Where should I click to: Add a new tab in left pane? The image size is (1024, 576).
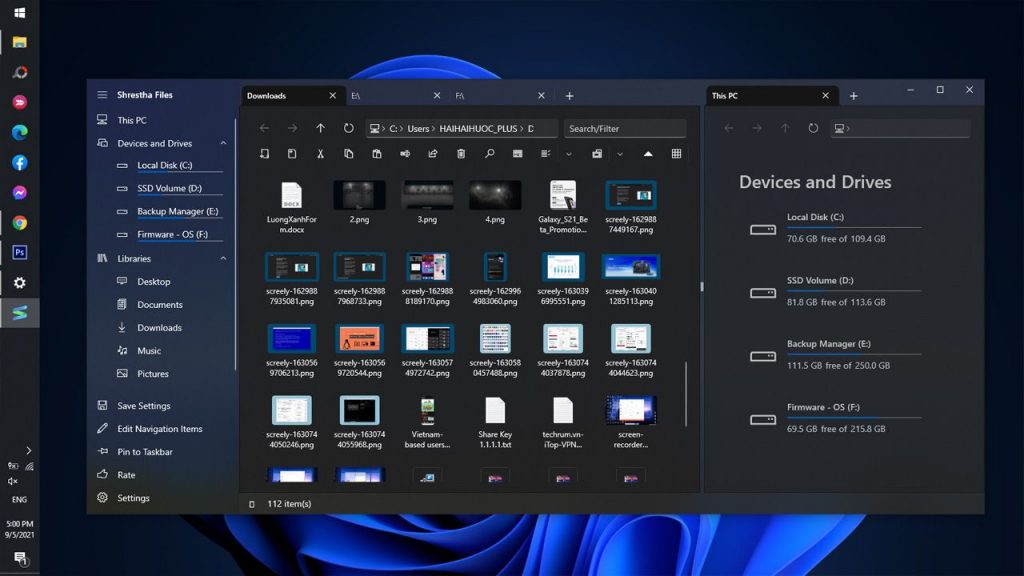(x=569, y=96)
